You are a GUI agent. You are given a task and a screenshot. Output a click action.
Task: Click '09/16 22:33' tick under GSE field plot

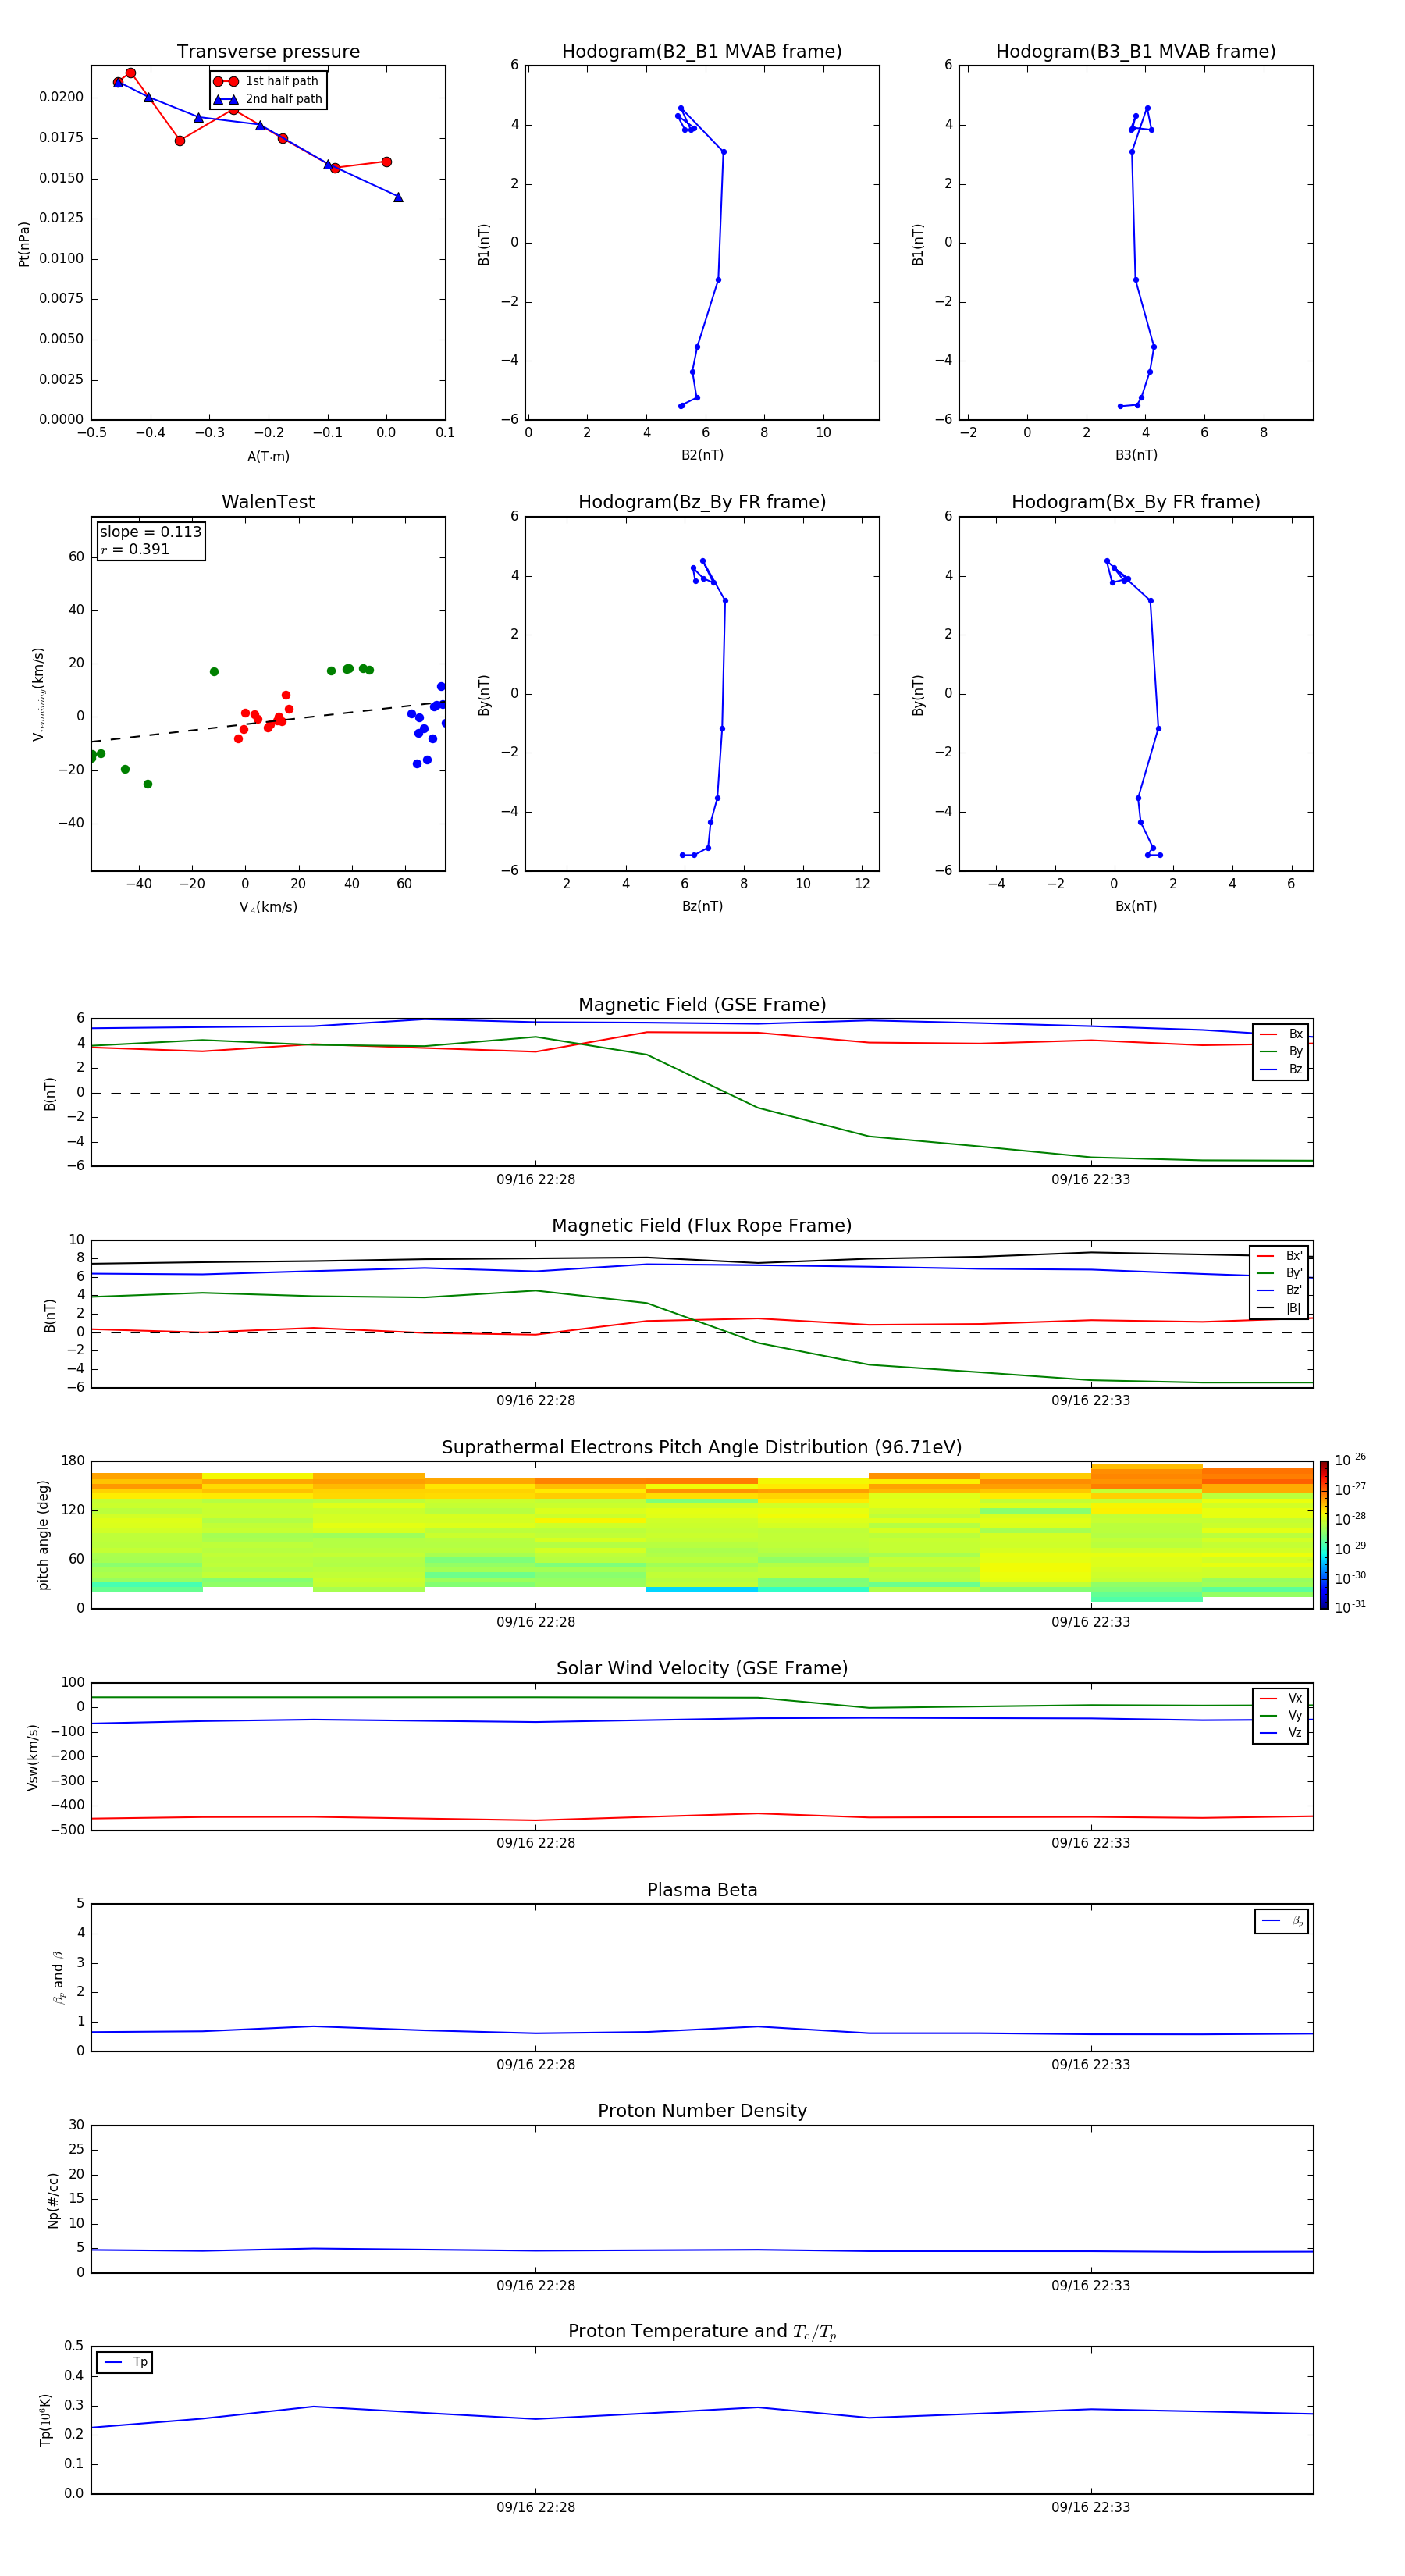point(1090,1180)
